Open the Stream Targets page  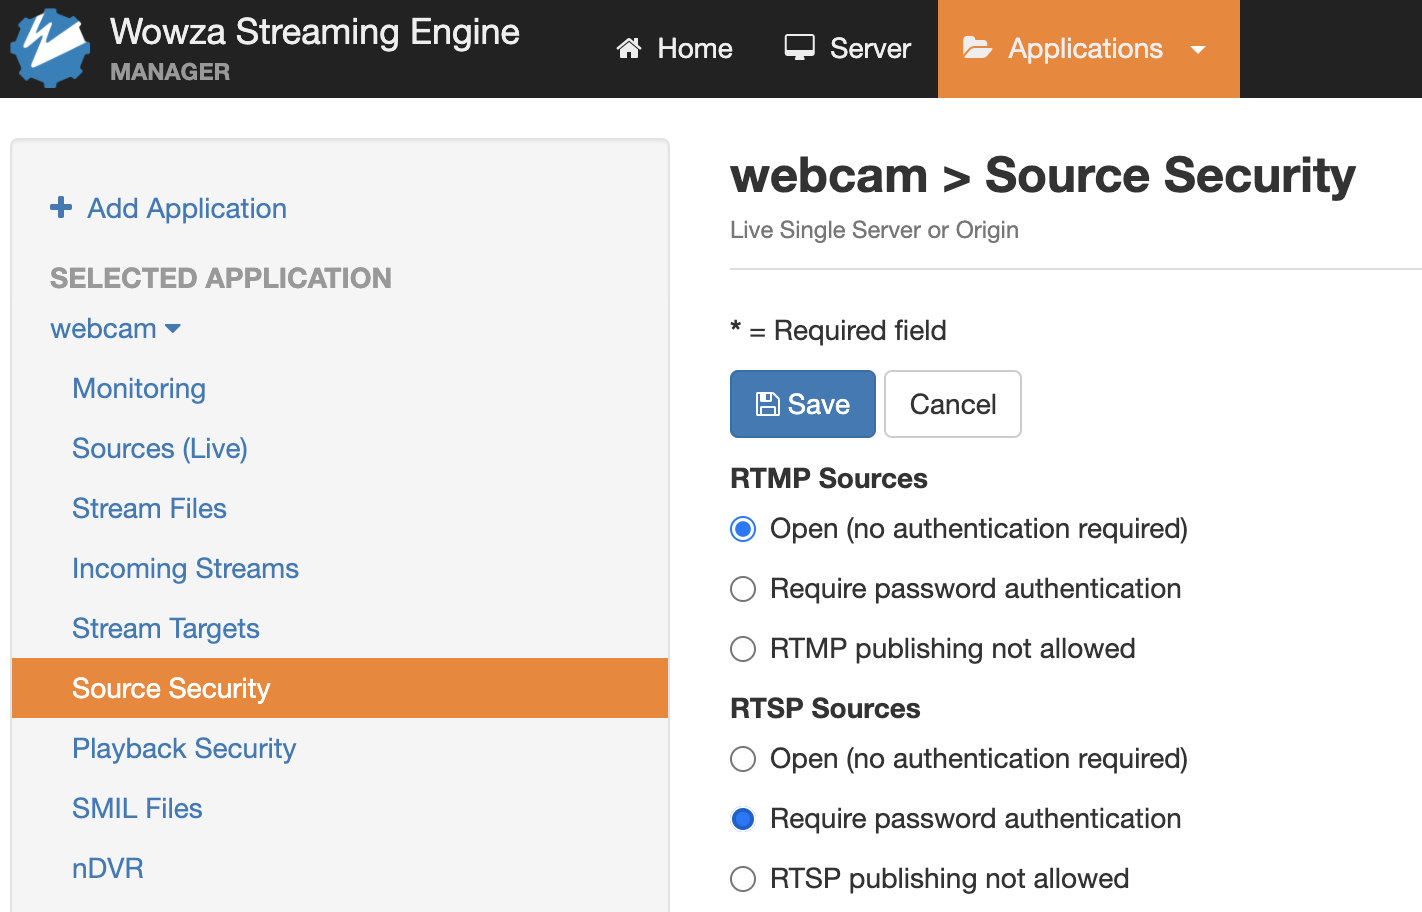[166, 628]
